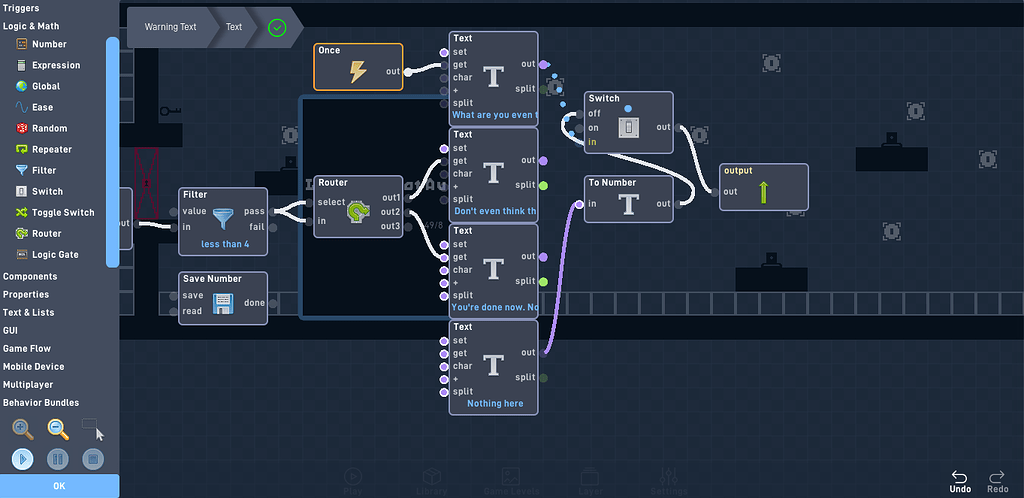Undo the last action

pyautogui.click(x=960, y=482)
